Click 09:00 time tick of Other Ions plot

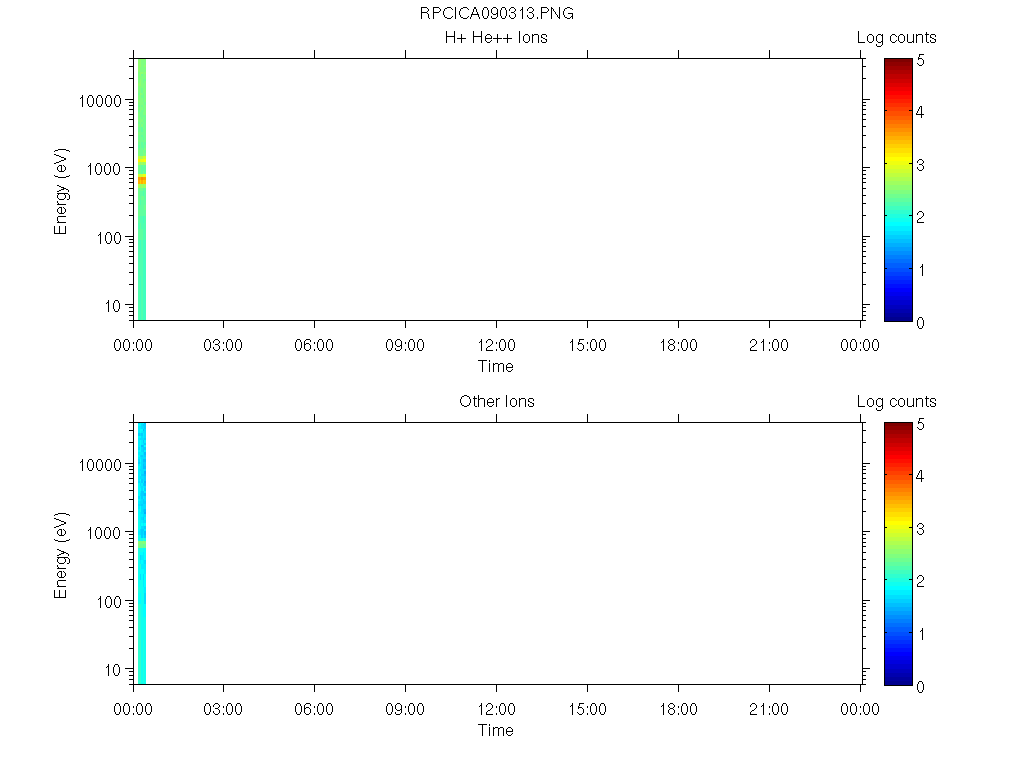[x=405, y=709]
